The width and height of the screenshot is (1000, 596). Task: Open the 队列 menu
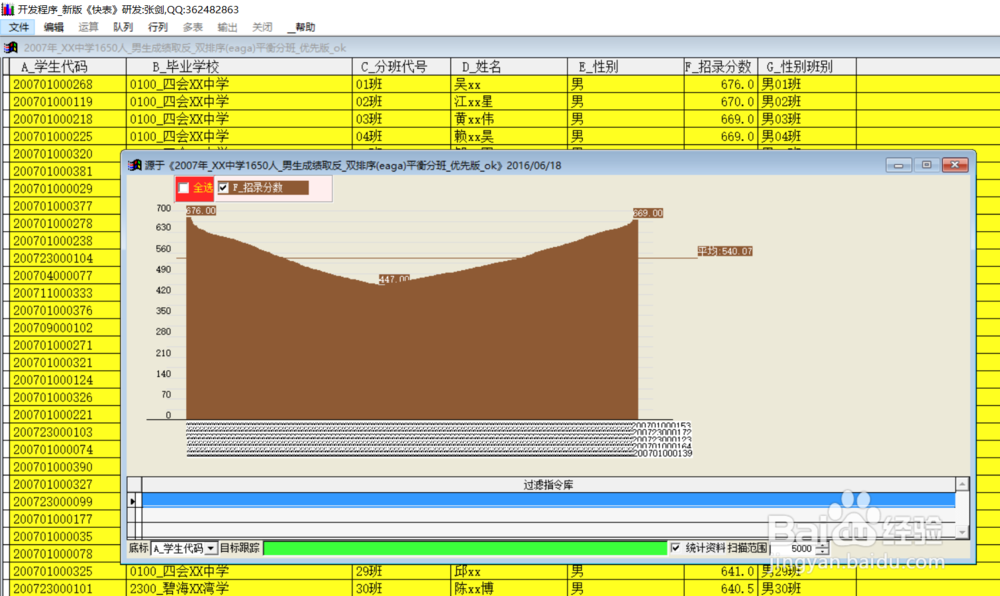pyautogui.click(x=123, y=27)
